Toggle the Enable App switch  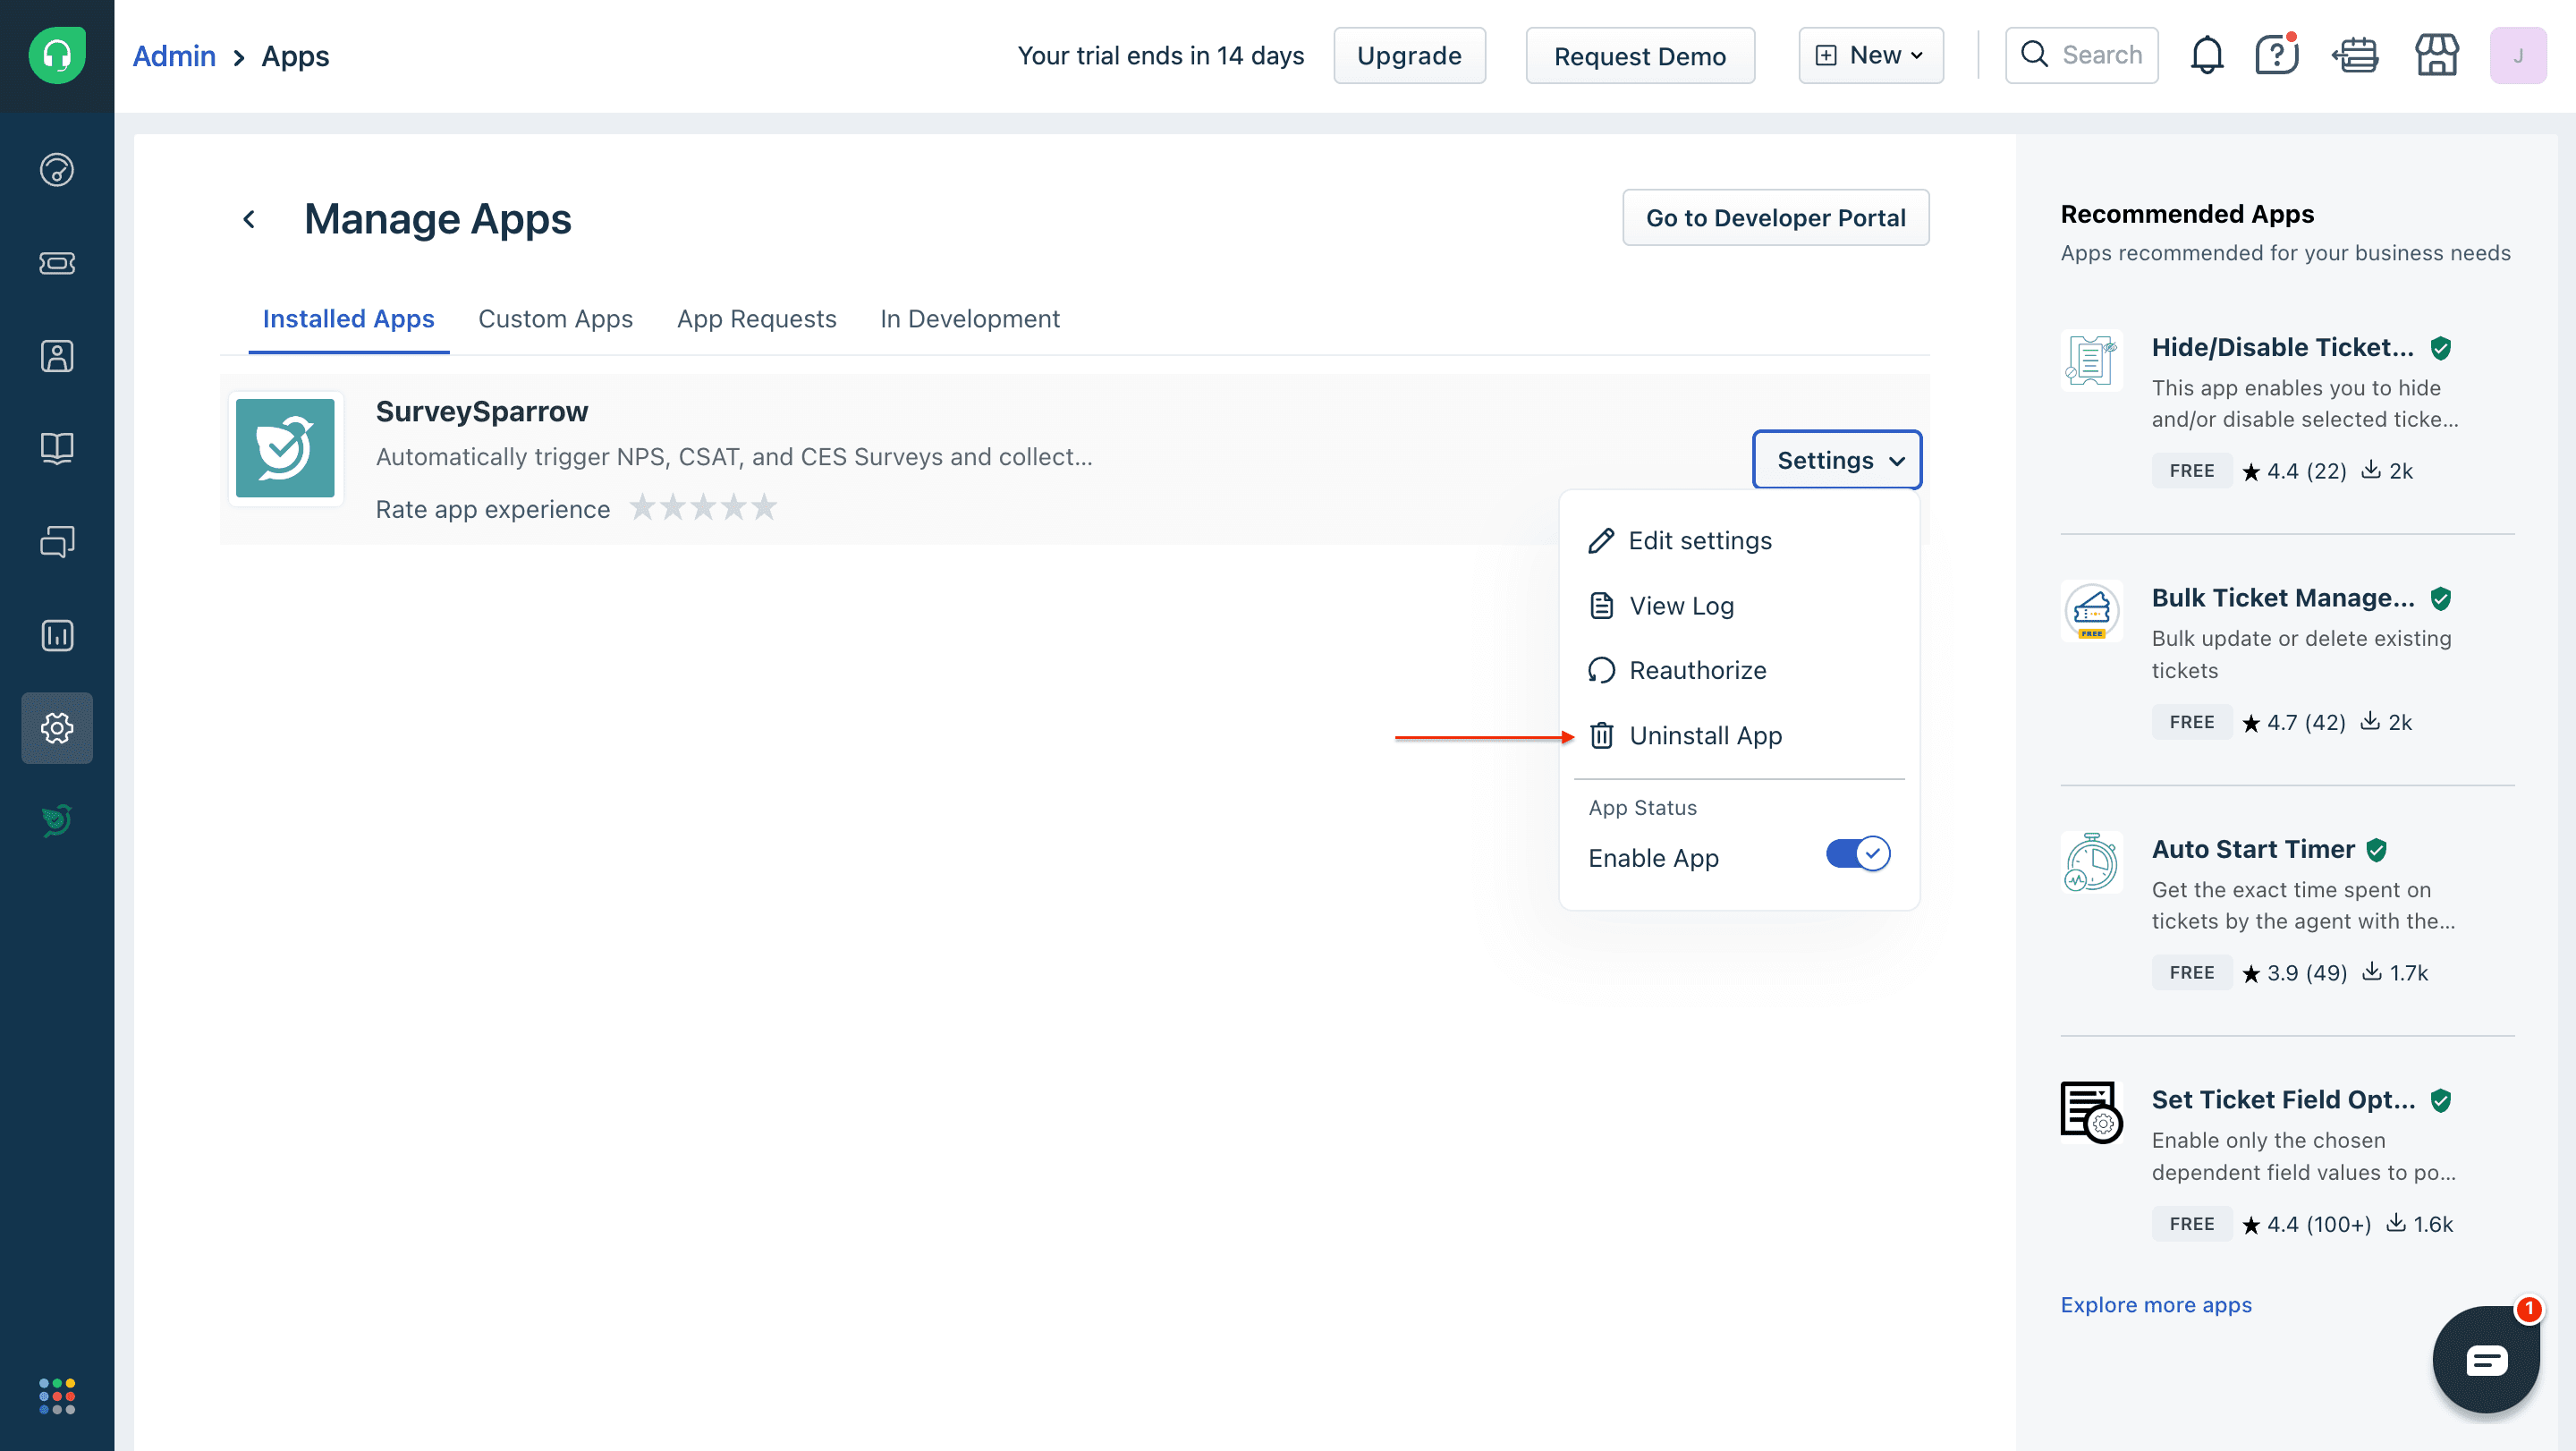point(1857,855)
